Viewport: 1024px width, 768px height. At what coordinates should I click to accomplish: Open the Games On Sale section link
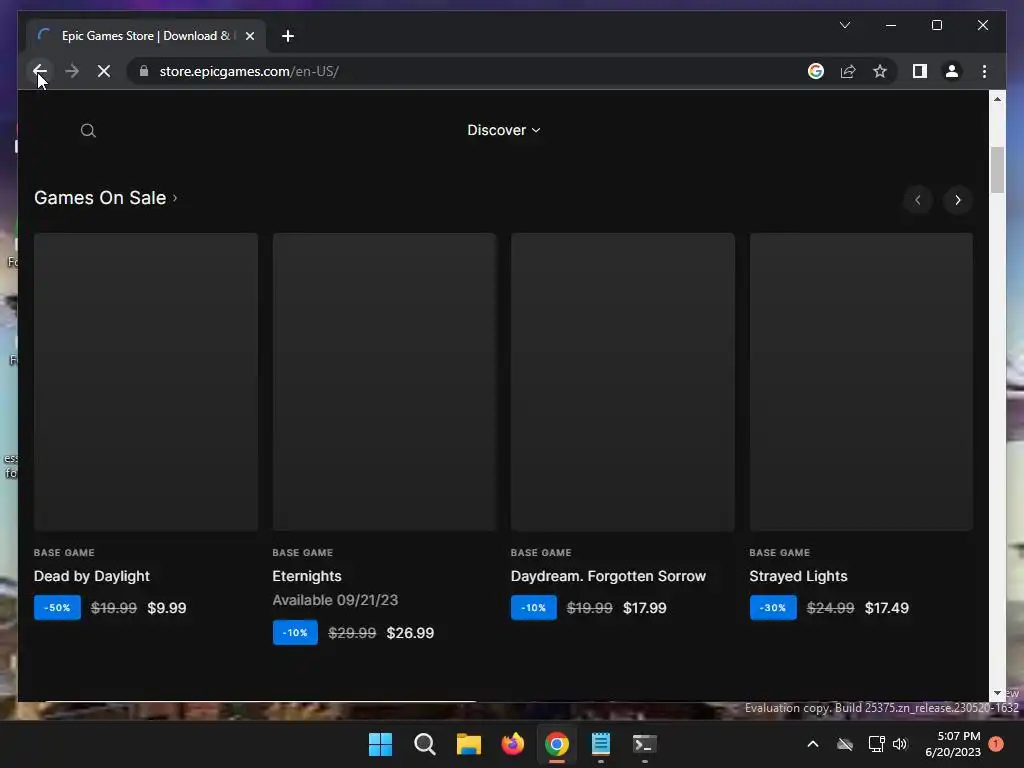point(106,198)
